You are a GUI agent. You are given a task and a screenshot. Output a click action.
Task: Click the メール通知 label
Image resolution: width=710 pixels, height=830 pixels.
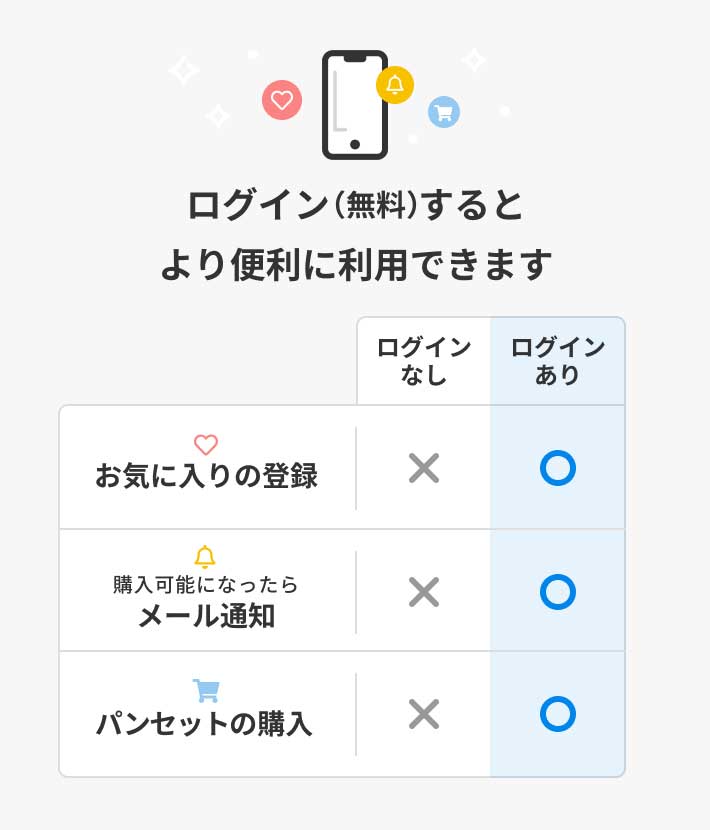click(x=206, y=616)
